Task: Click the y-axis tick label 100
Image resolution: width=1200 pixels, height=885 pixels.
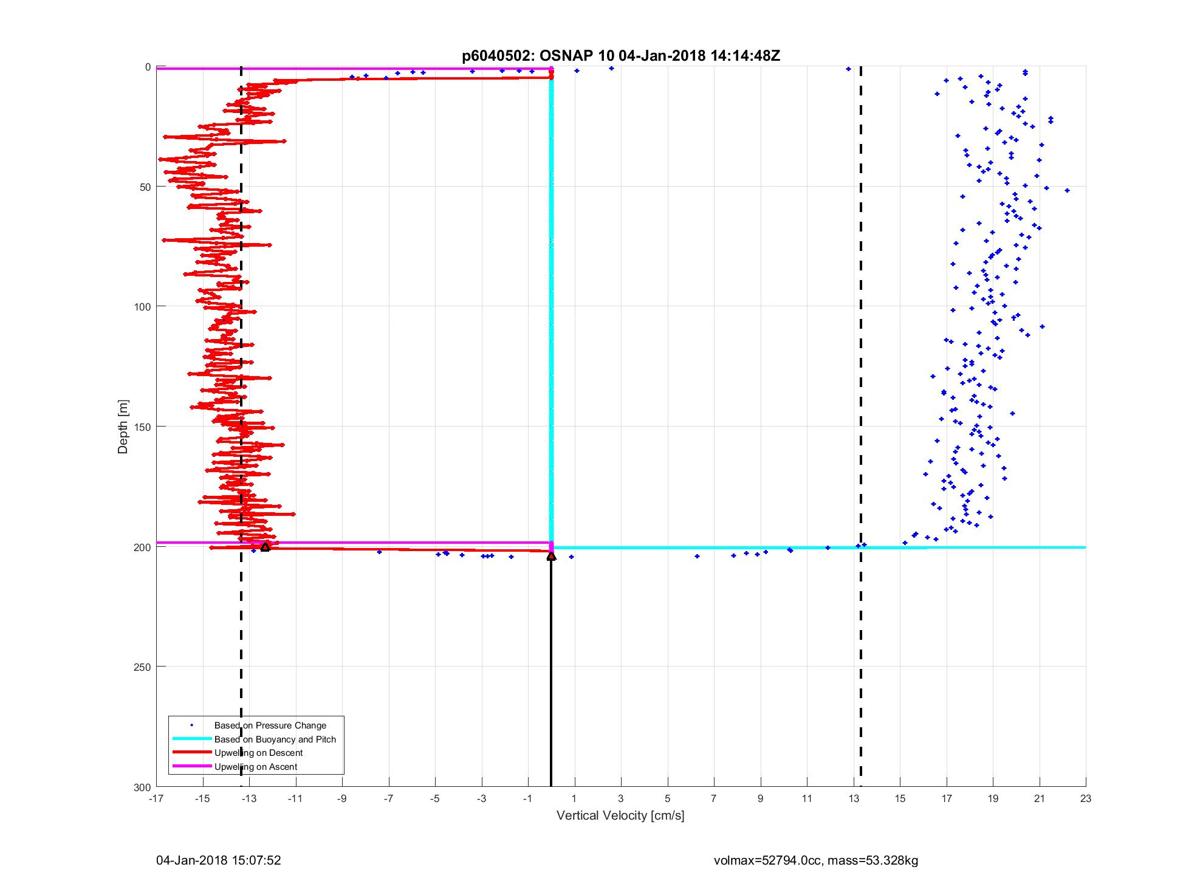Action: pyautogui.click(x=141, y=307)
